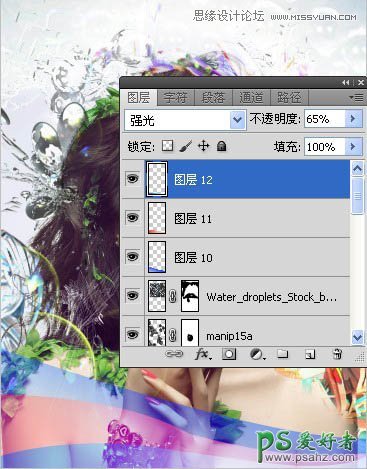The width and height of the screenshot is (367, 469).
Task: Toggle lock transparent pixels
Action: coord(167,146)
